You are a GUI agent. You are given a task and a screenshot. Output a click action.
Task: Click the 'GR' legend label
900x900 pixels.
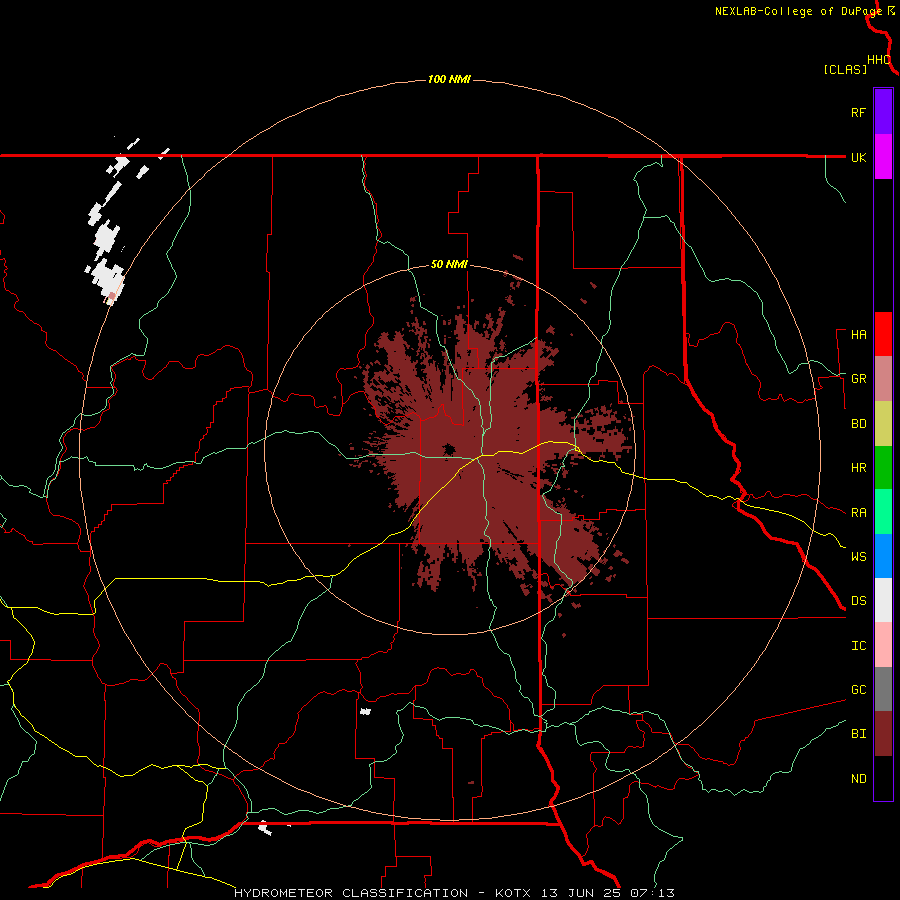pos(858,379)
